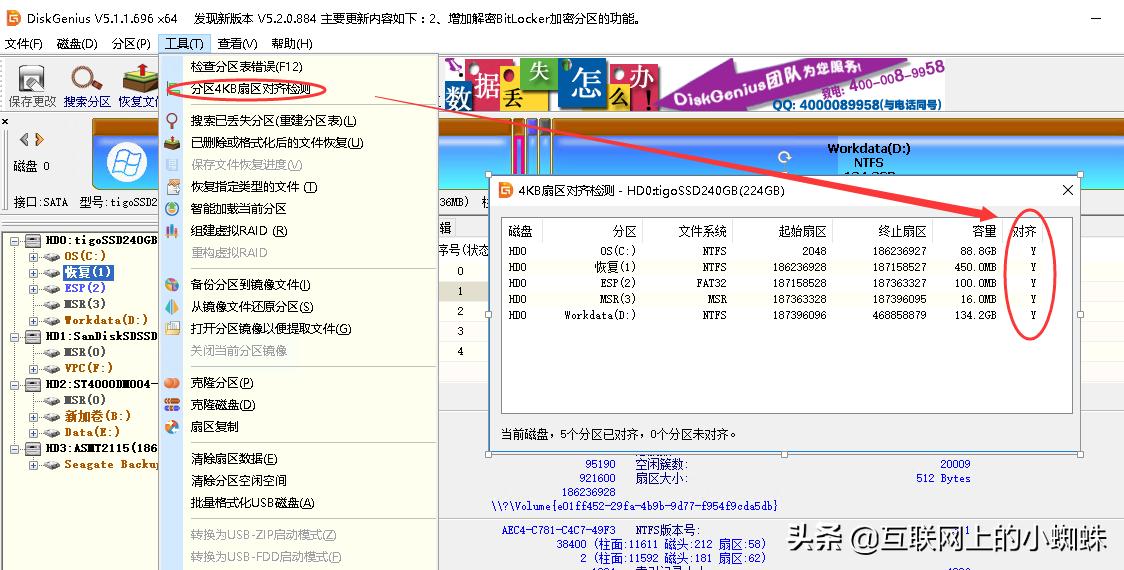Viewport: 1124px width, 570px height.
Task: Open the 分区(P) menu
Action: click(131, 44)
